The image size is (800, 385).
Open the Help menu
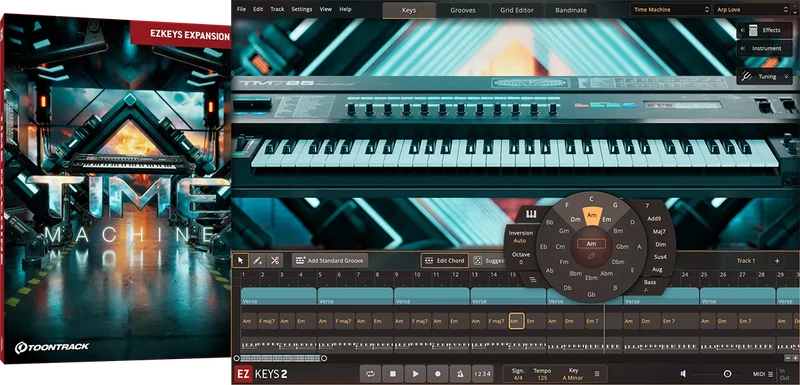pos(345,9)
